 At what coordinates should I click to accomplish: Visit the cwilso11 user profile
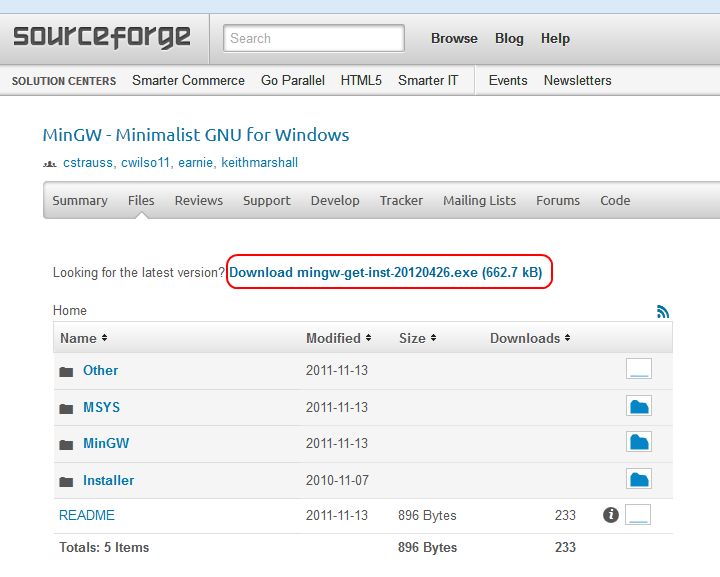click(146, 162)
